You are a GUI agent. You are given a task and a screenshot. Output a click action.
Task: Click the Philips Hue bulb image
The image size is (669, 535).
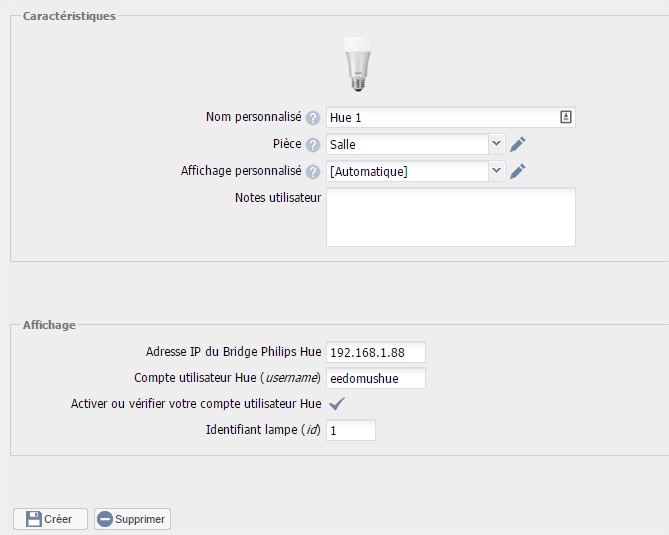click(x=358, y=64)
